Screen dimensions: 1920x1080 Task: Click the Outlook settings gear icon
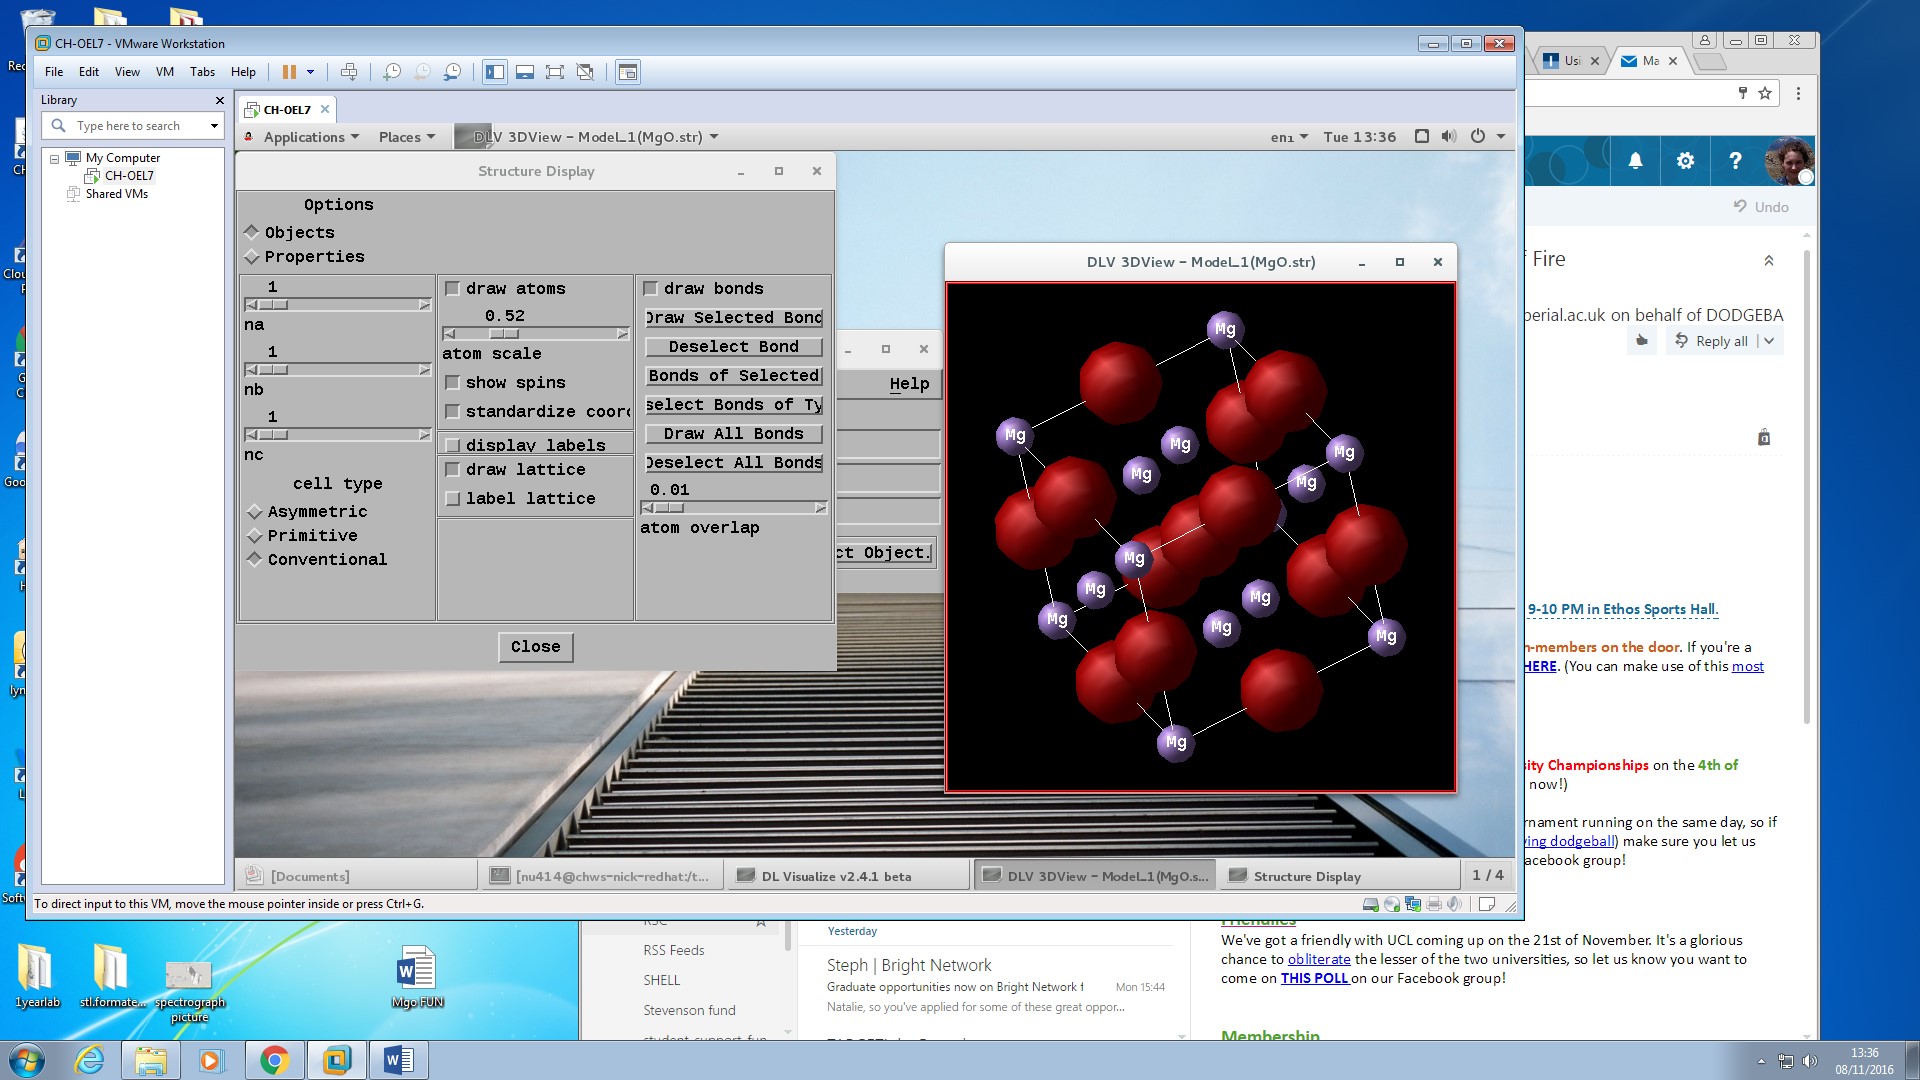pos(1685,161)
